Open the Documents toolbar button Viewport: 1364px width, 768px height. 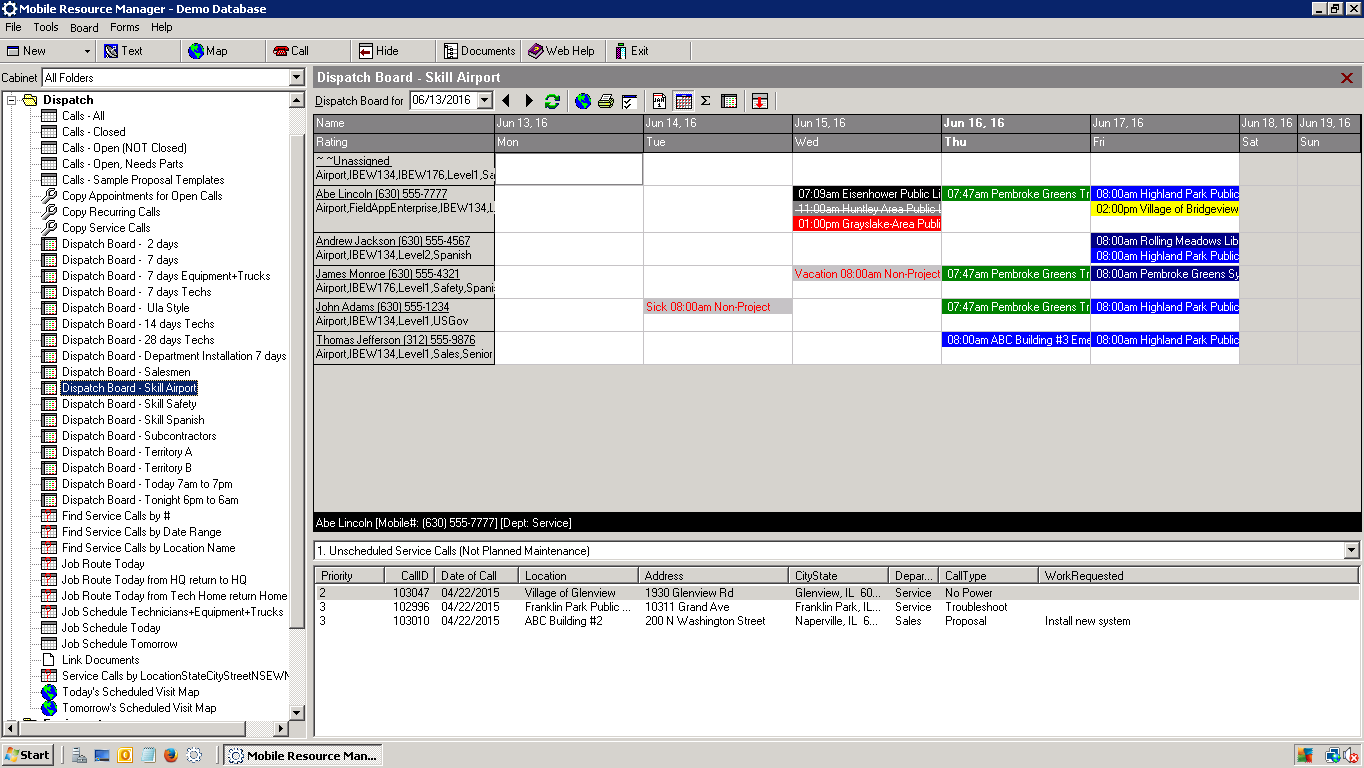tap(480, 51)
